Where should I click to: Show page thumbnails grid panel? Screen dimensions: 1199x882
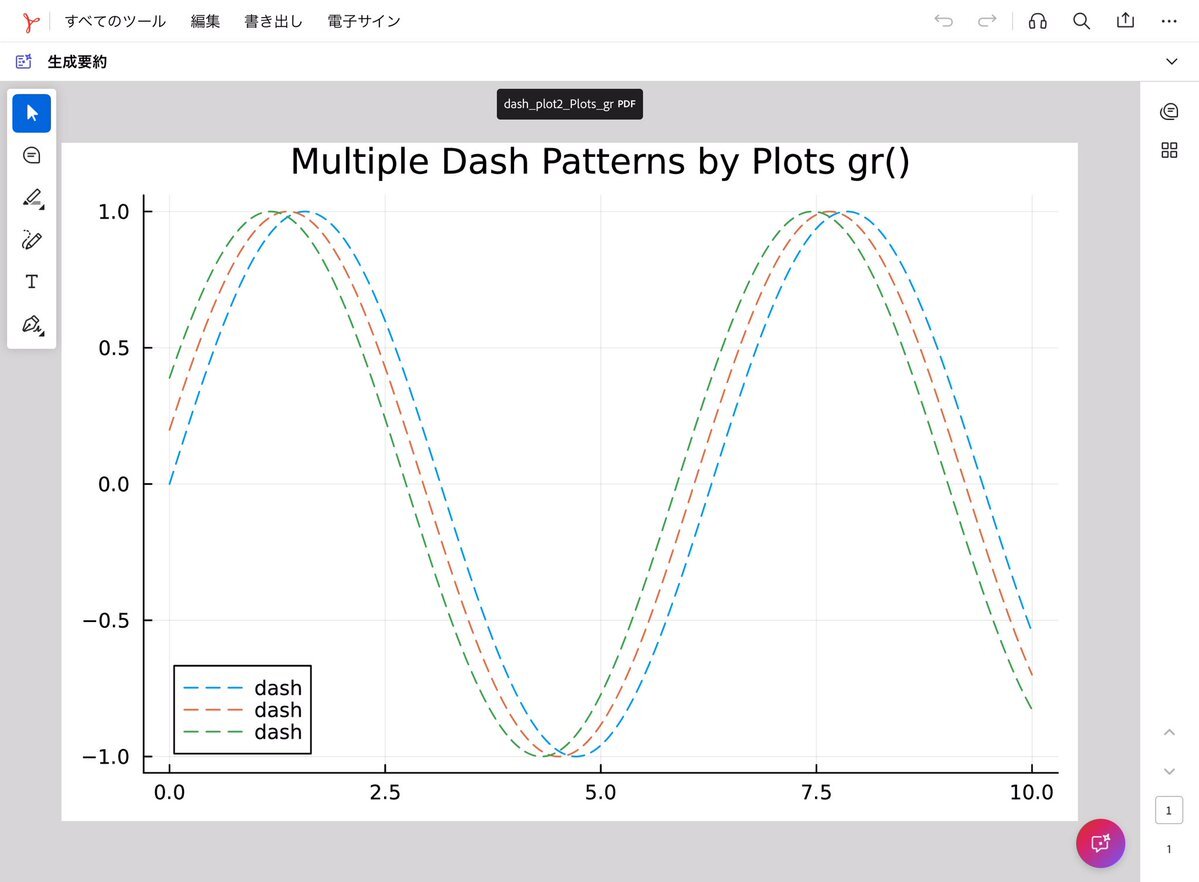pyautogui.click(x=1168, y=150)
